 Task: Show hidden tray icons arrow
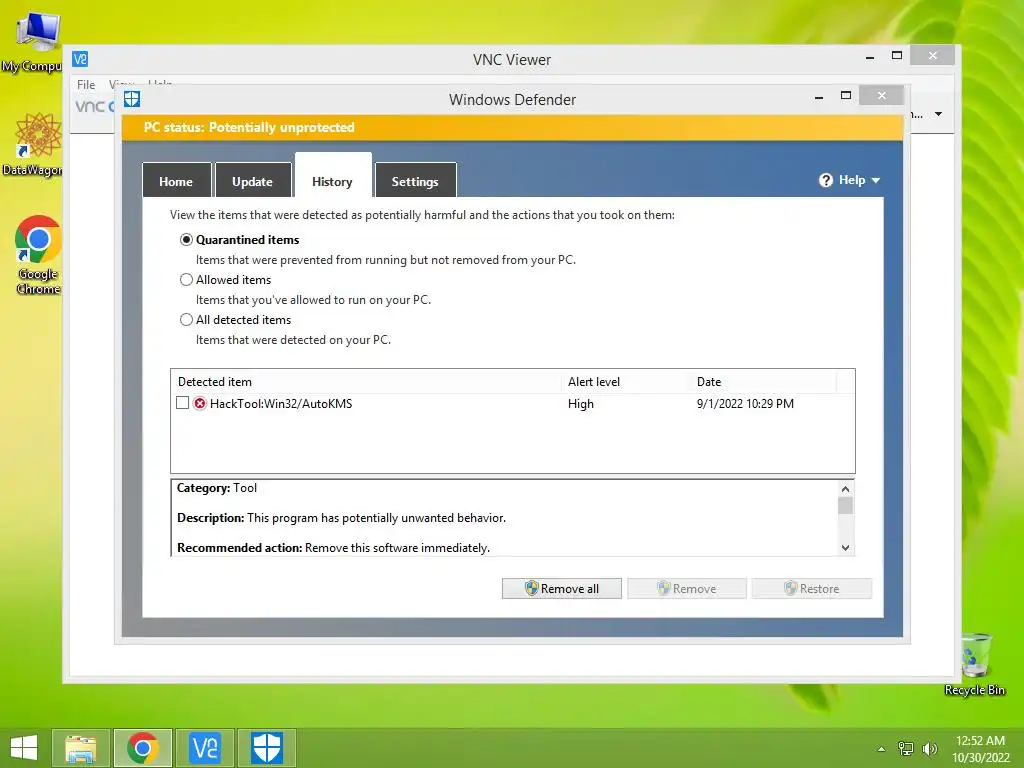coord(882,749)
